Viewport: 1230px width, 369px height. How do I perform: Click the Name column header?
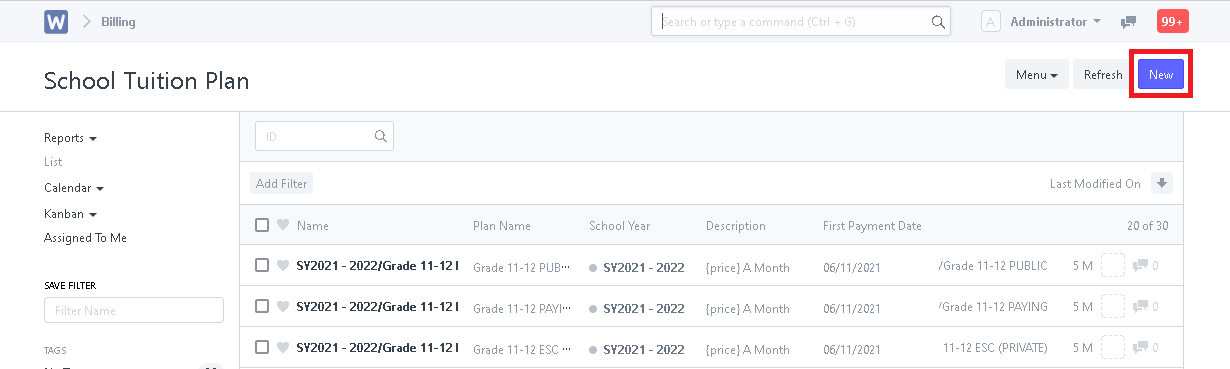click(313, 226)
